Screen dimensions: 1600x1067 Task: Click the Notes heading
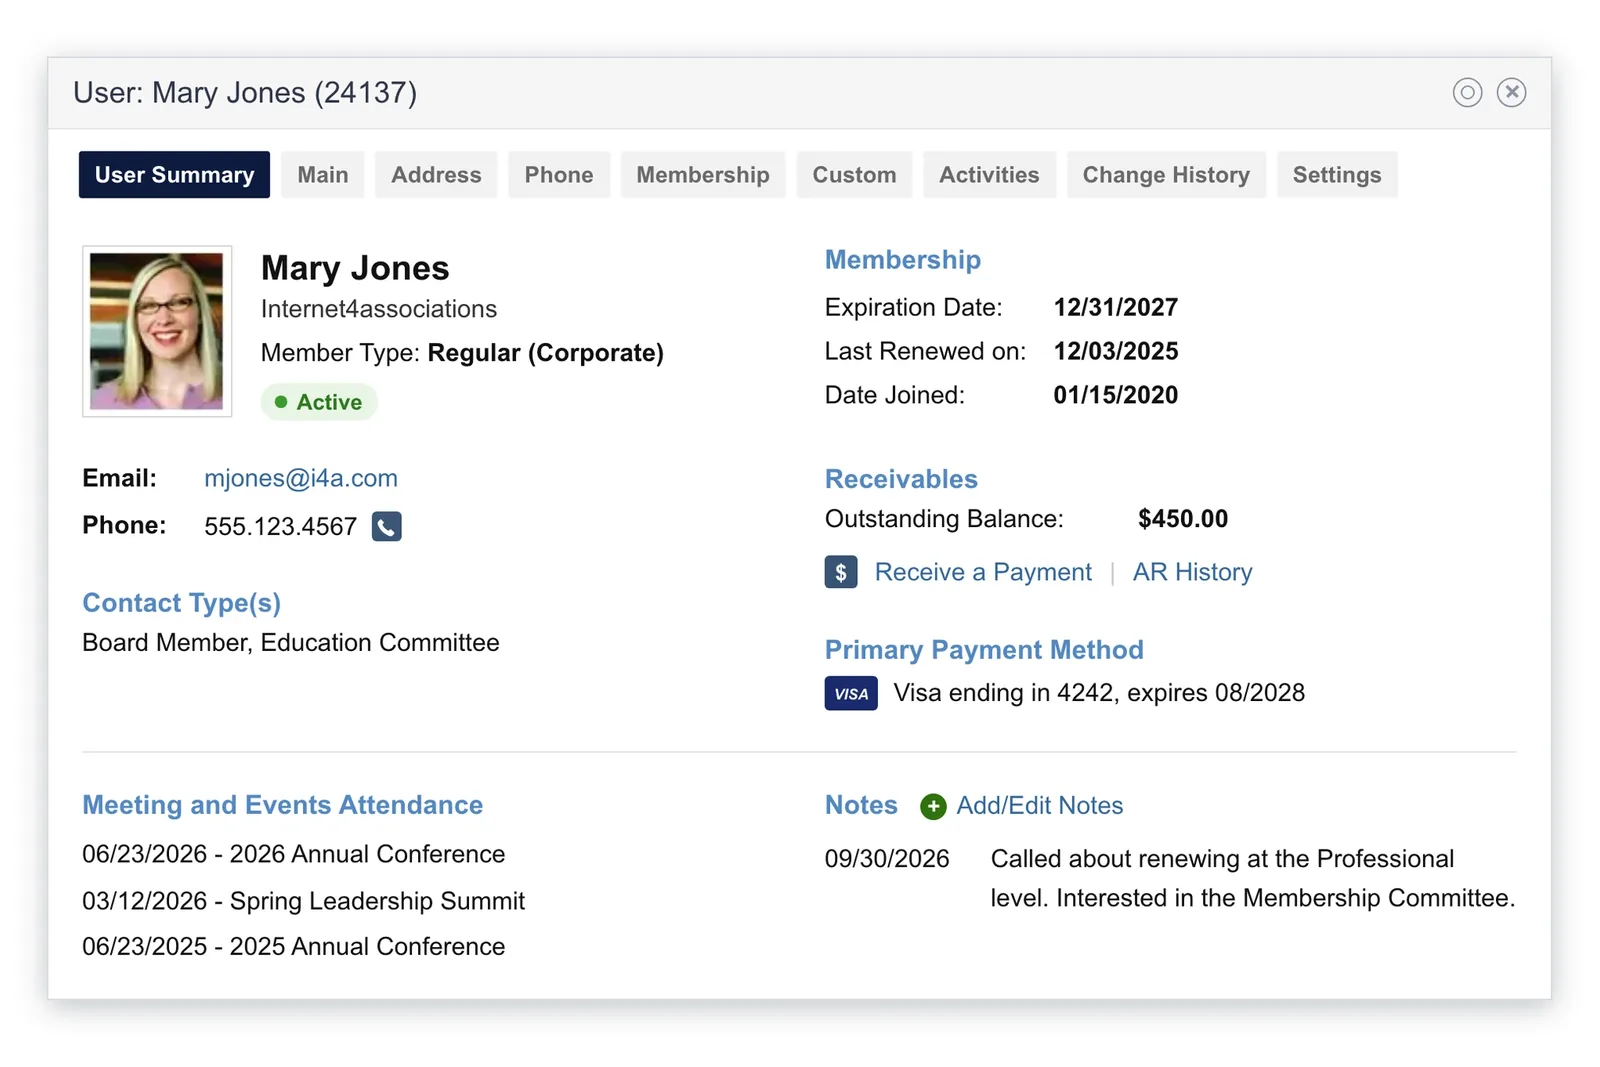pyautogui.click(x=861, y=805)
